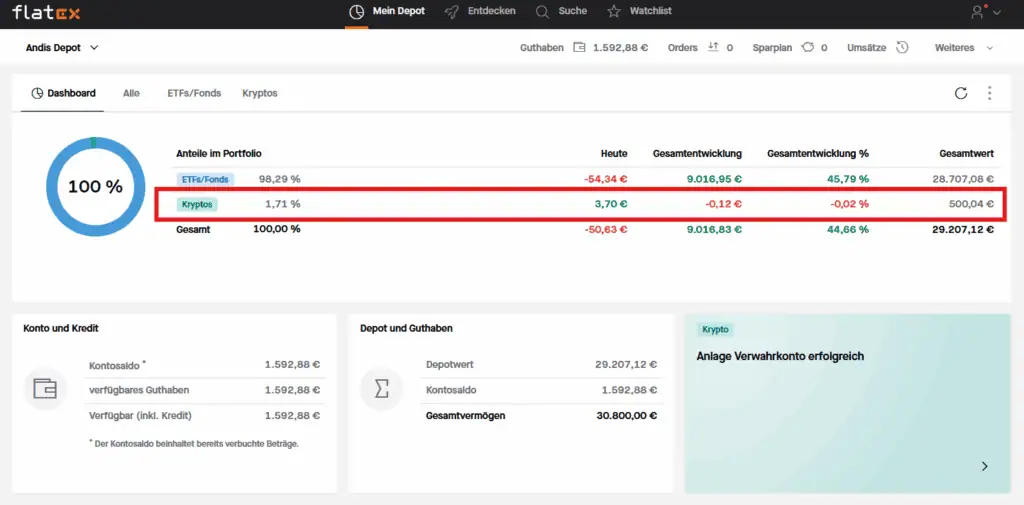
Task: Go to the Watchlist page
Action: [639, 11]
